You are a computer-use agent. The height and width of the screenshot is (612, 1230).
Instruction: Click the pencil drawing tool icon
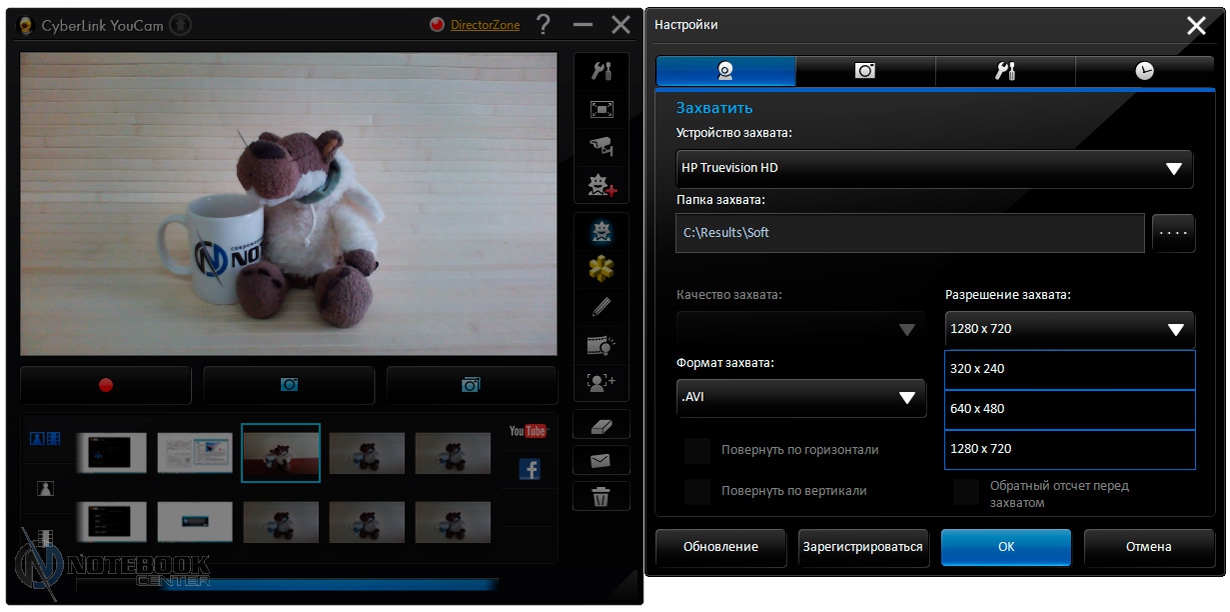click(601, 307)
